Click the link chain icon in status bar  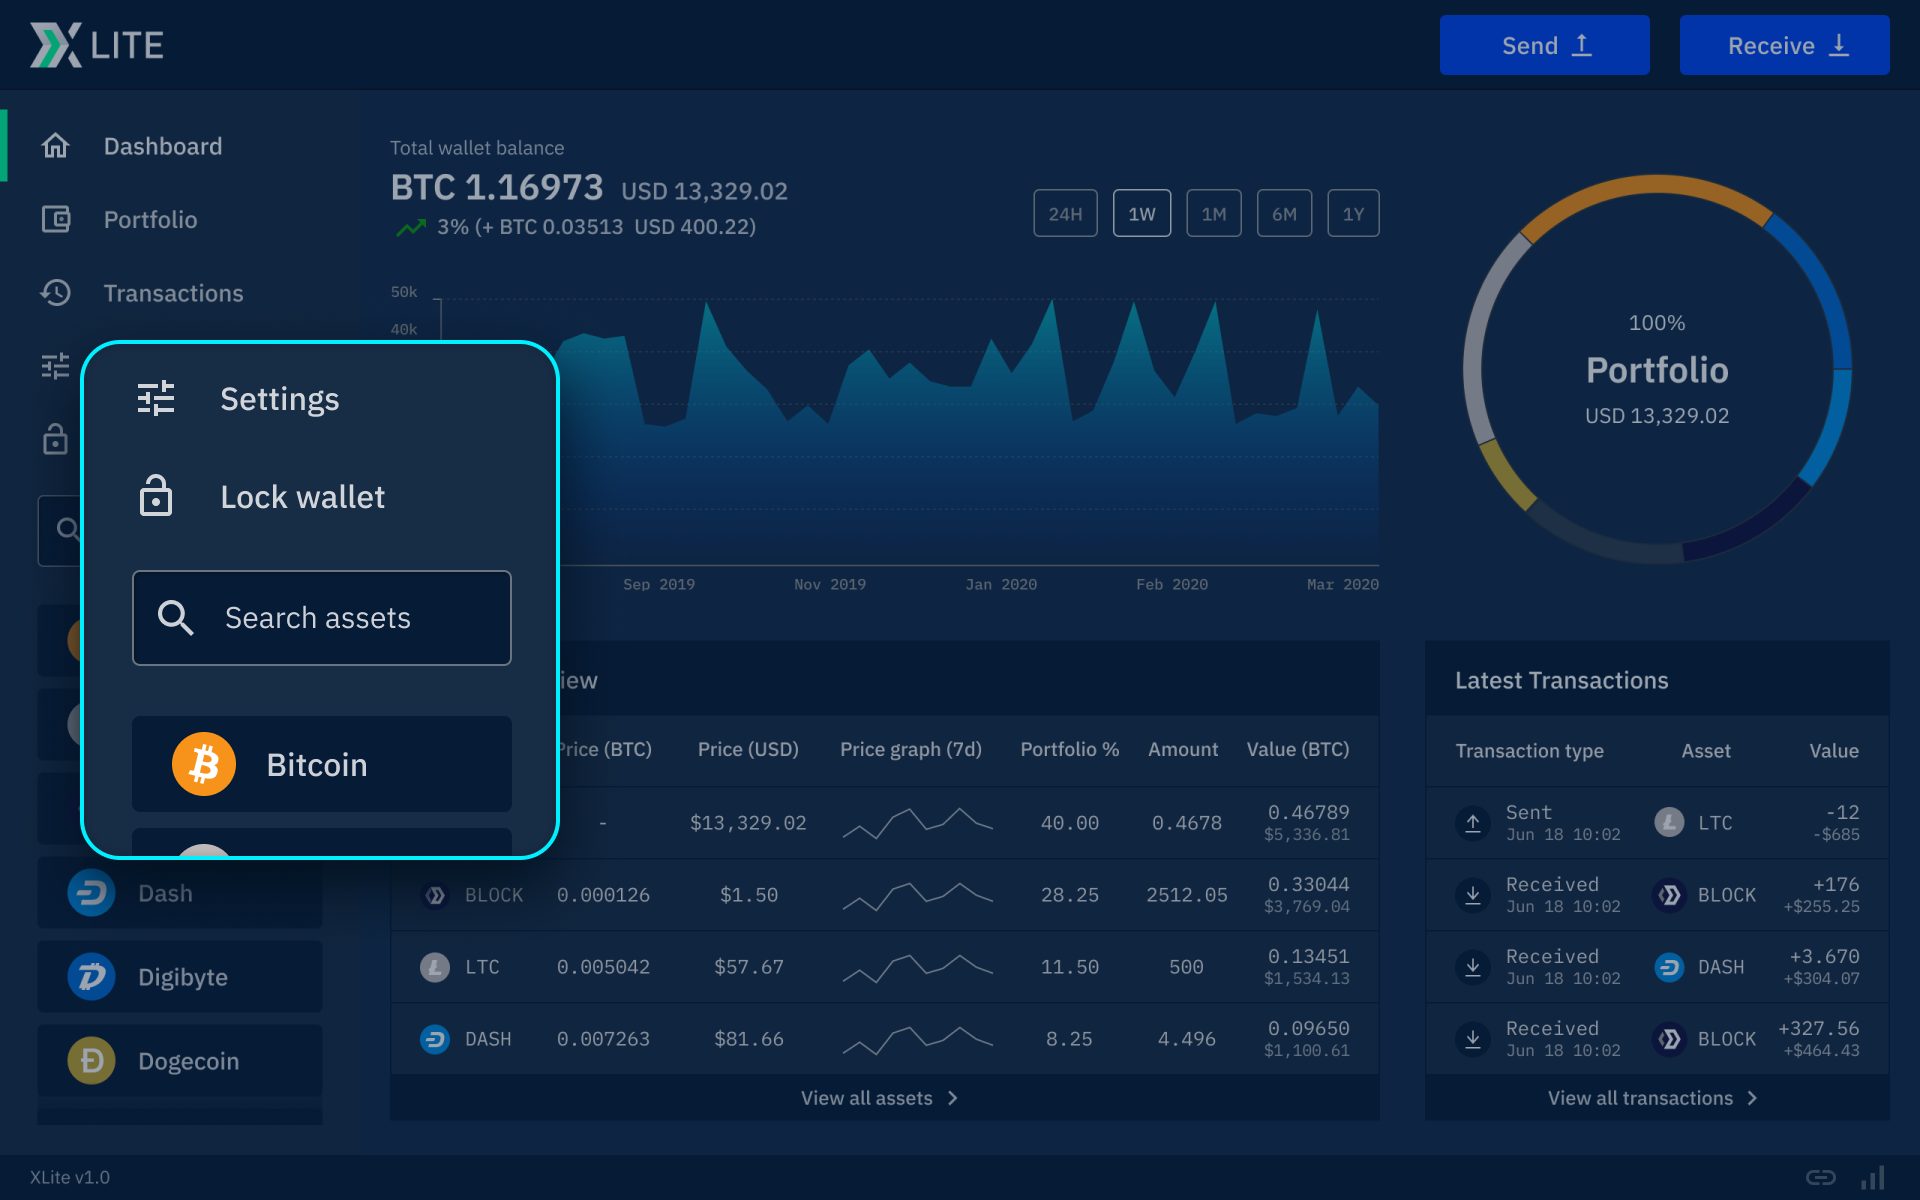click(x=1820, y=1177)
